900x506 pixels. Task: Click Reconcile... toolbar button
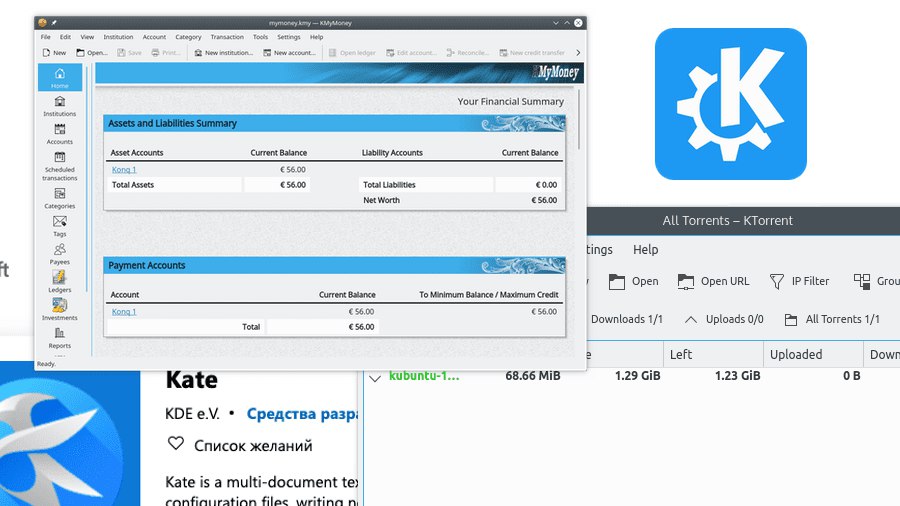point(467,53)
